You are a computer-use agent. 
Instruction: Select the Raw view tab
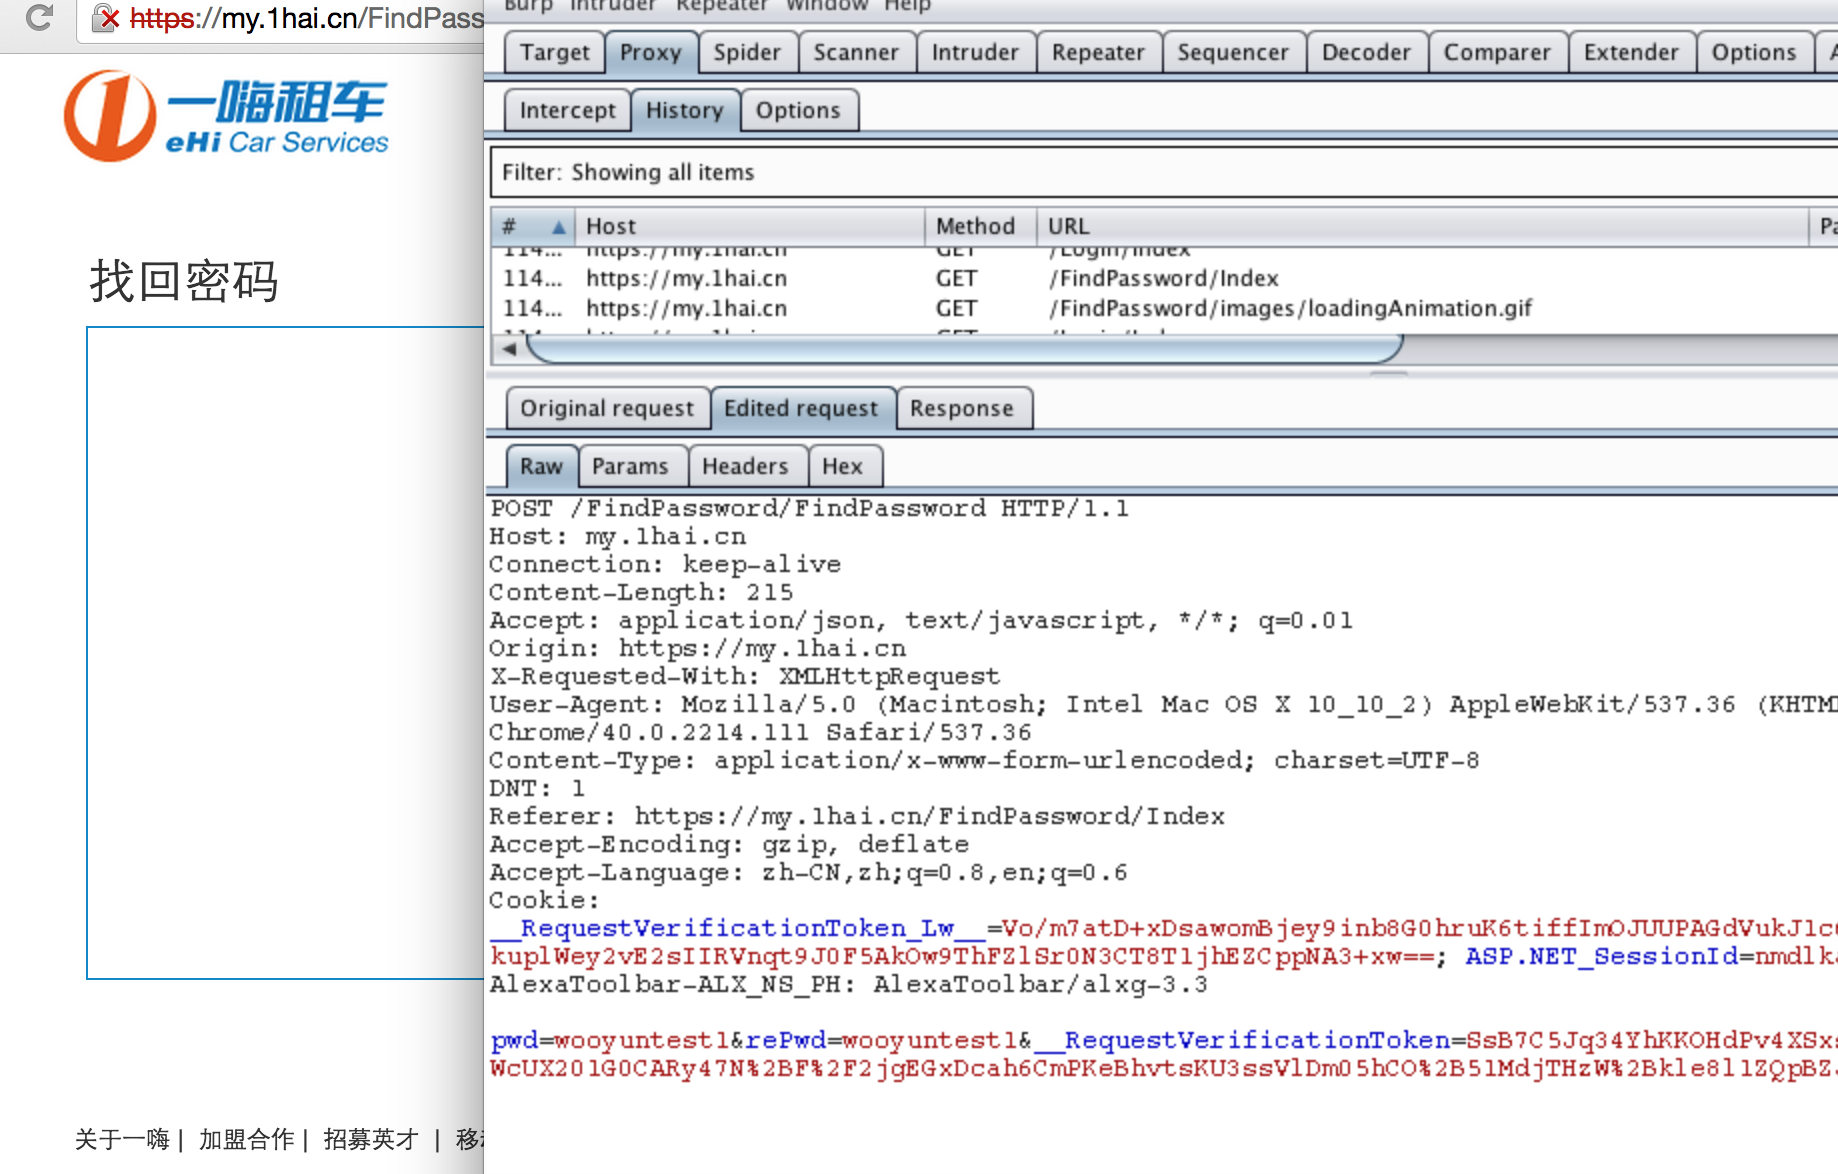click(541, 466)
